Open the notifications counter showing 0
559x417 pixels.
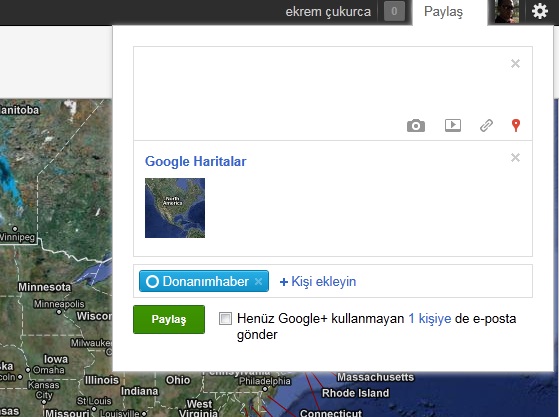coord(394,11)
